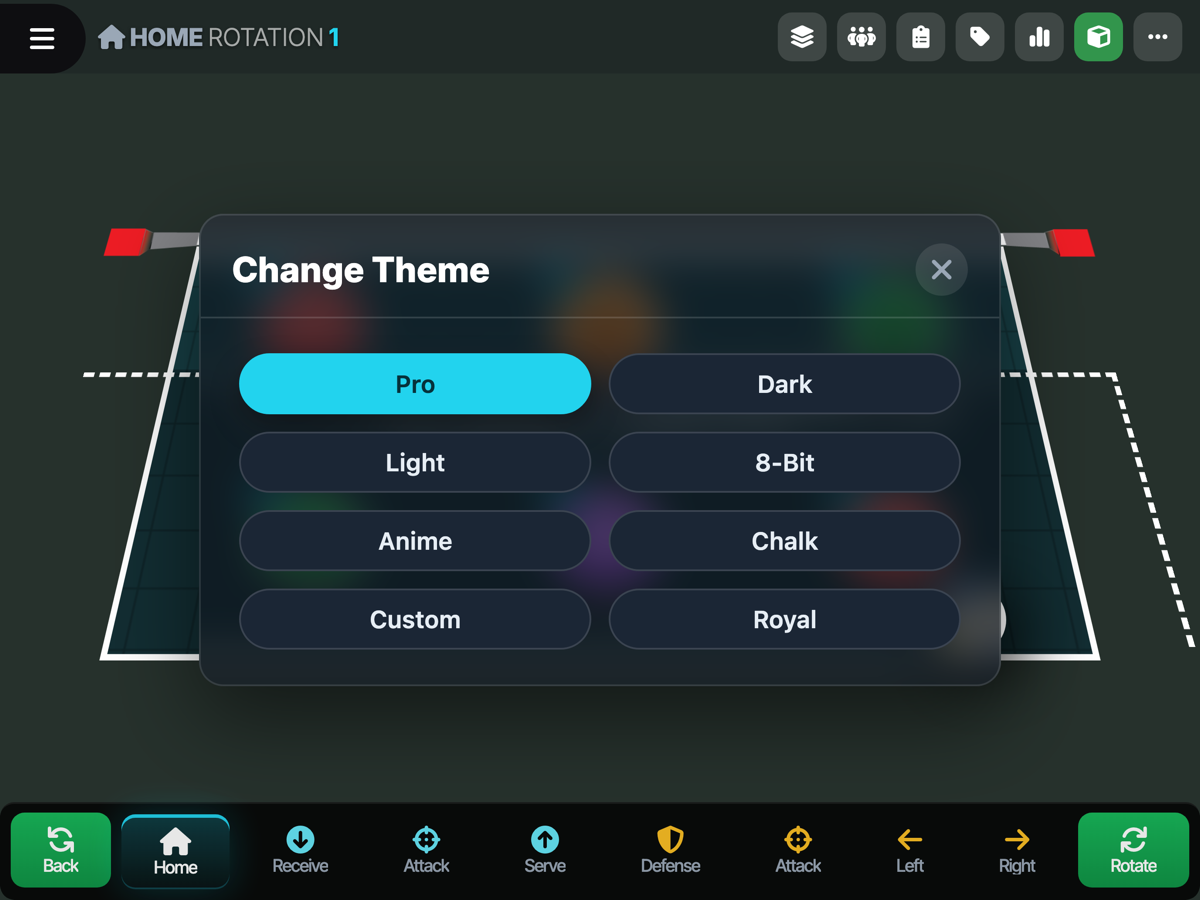This screenshot has width=1200, height=900.
Task: Open the hamburger menu
Action: pos(42,38)
